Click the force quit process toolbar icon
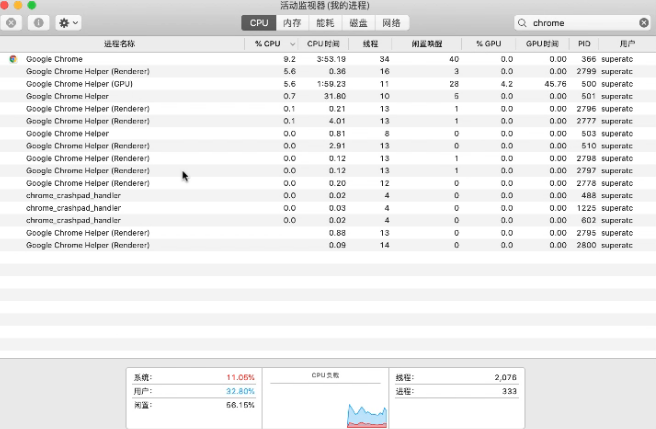 (11, 23)
